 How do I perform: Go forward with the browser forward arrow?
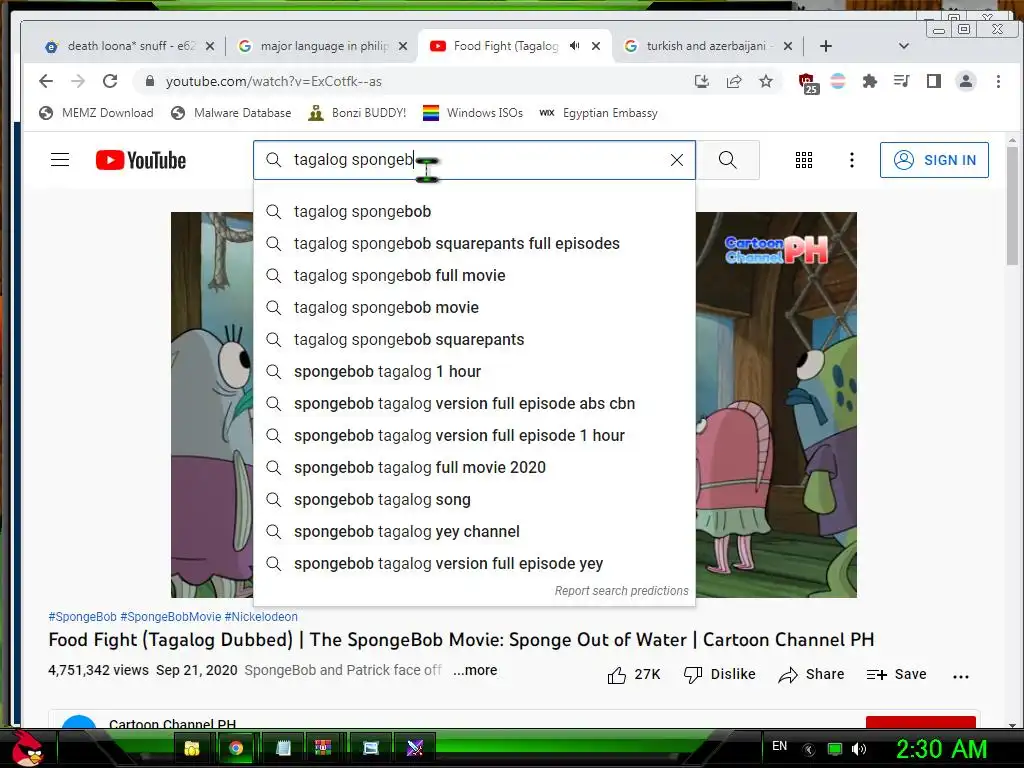(78, 81)
